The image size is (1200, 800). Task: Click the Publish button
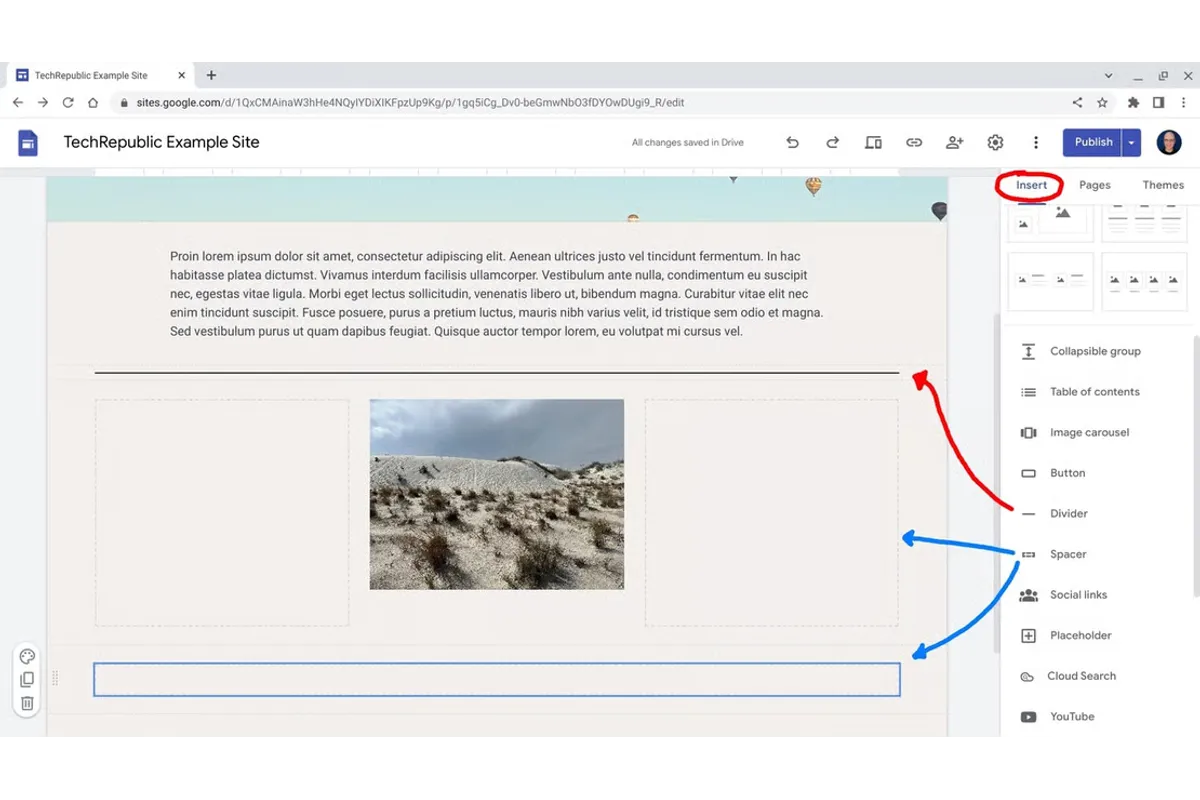(1093, 142)
